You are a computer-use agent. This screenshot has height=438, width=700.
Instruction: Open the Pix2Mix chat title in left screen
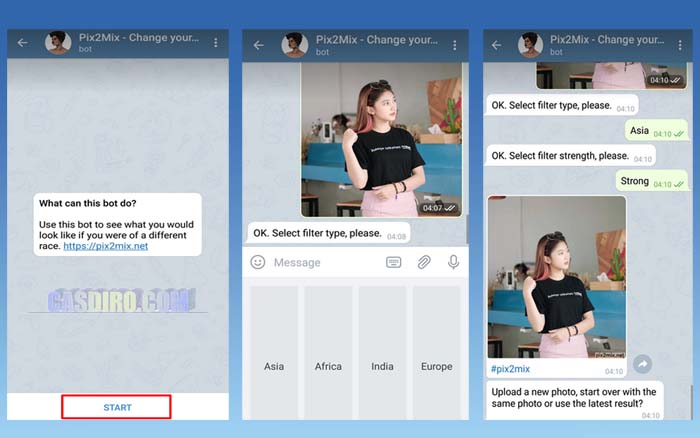point(139,38)
